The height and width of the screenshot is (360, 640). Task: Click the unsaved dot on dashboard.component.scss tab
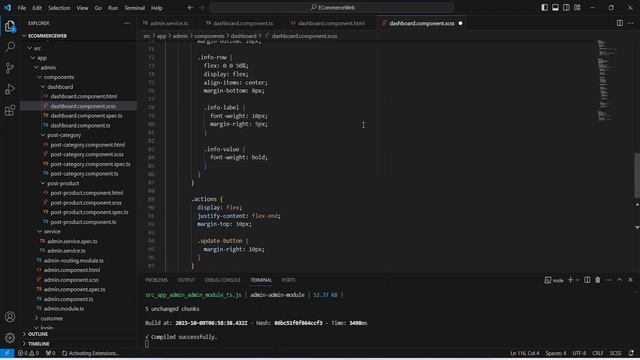460,23
